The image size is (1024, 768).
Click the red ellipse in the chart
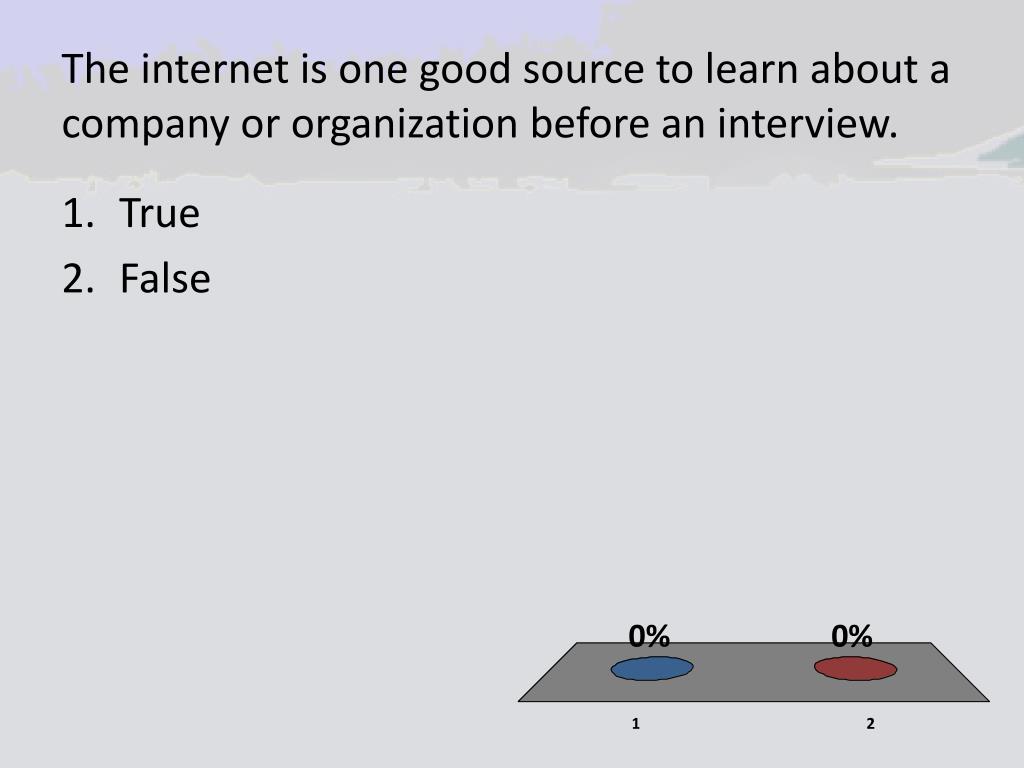(x=855, y=668)
